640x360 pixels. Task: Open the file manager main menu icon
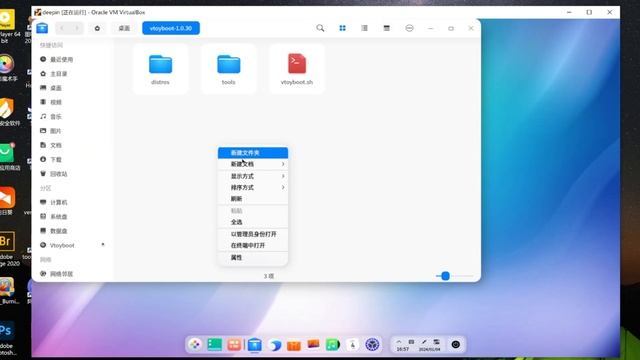(409, 28)
